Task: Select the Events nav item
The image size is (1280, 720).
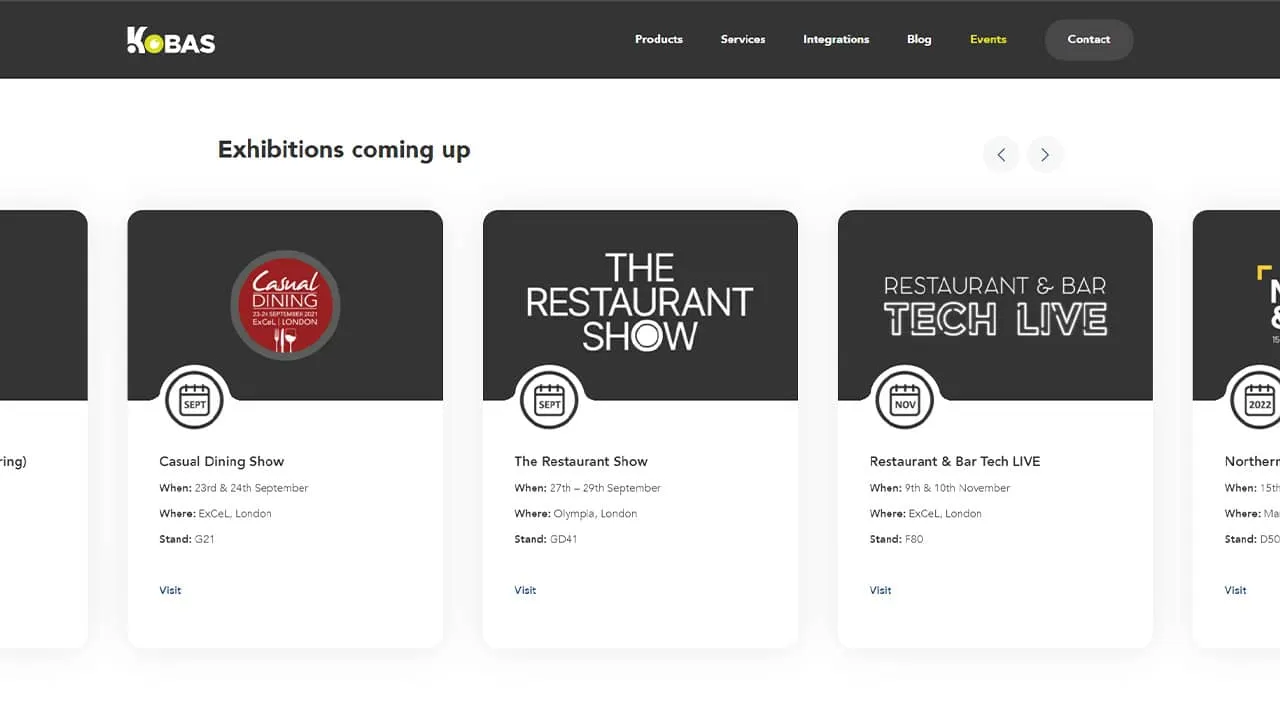Action: point(988,40)
